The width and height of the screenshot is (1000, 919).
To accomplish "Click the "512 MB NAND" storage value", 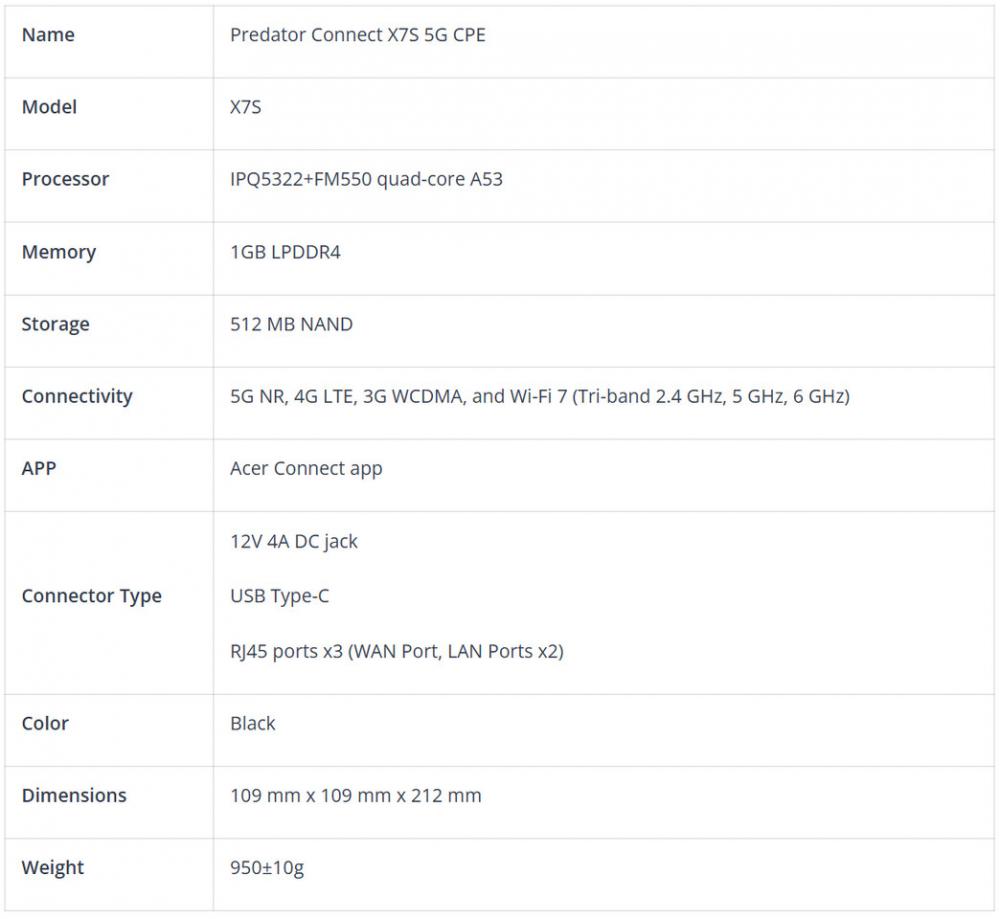I will [x=291, y=324].
